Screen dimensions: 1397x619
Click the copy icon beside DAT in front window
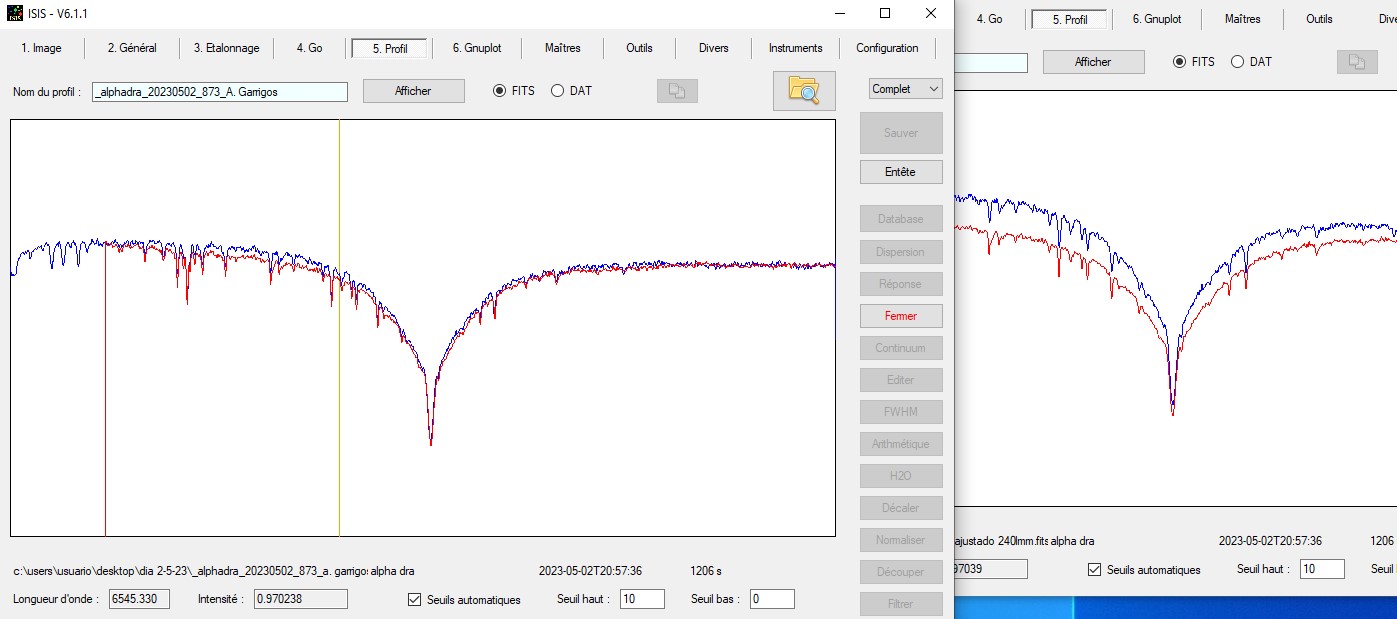click(x=677, y=91)
